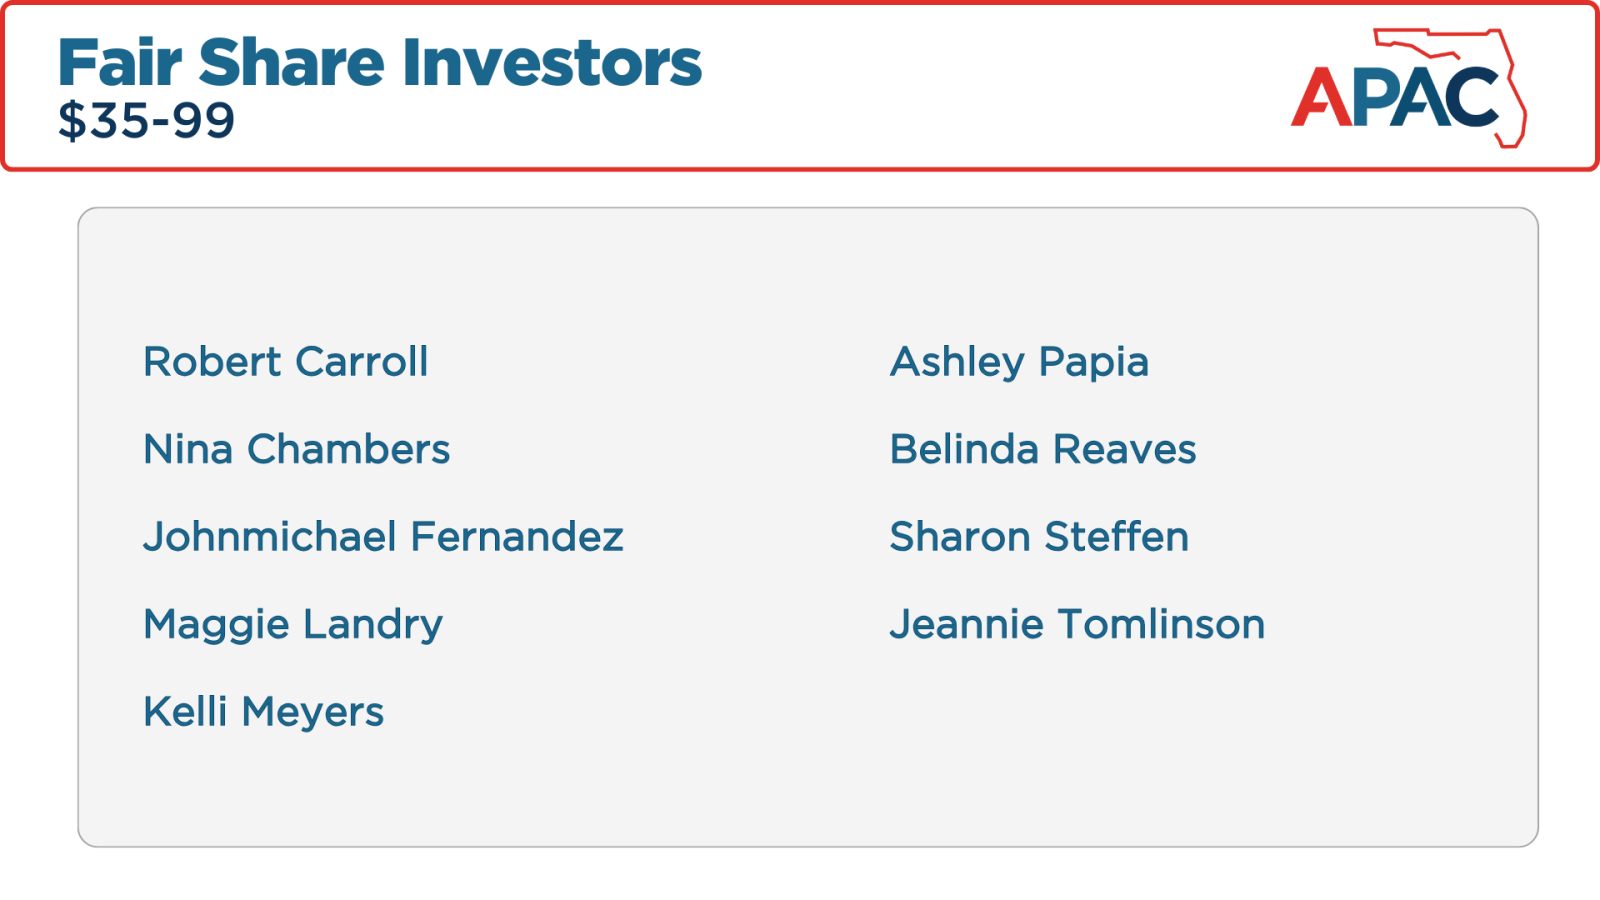Click the blue letter P in APAC logo
Viewport: 1600px width, 900px height.
coord(1372,97)
